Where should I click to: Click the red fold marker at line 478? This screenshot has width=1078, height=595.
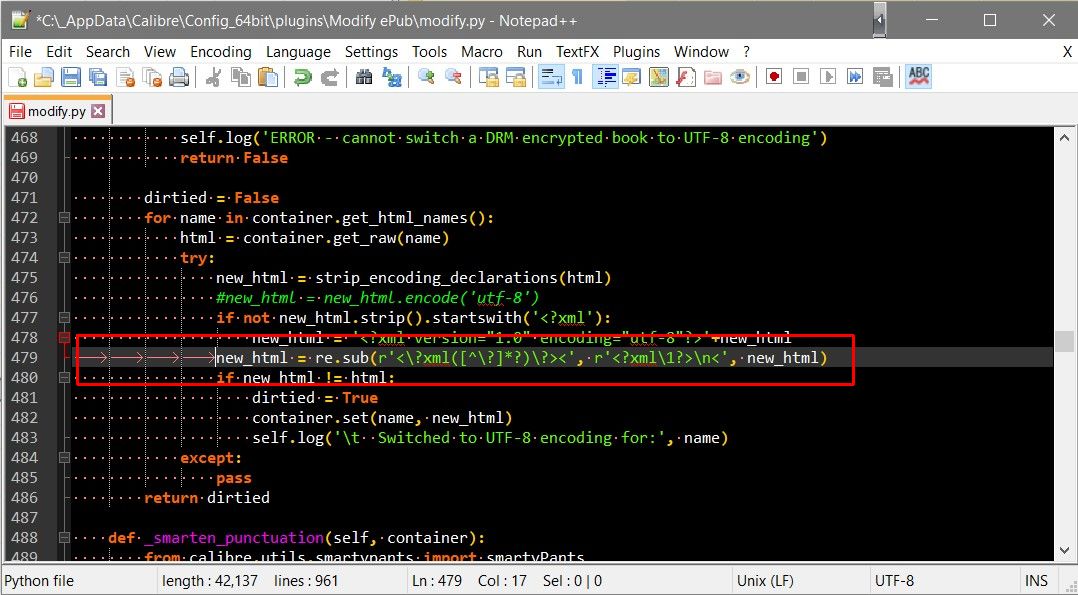pos(64,338)
